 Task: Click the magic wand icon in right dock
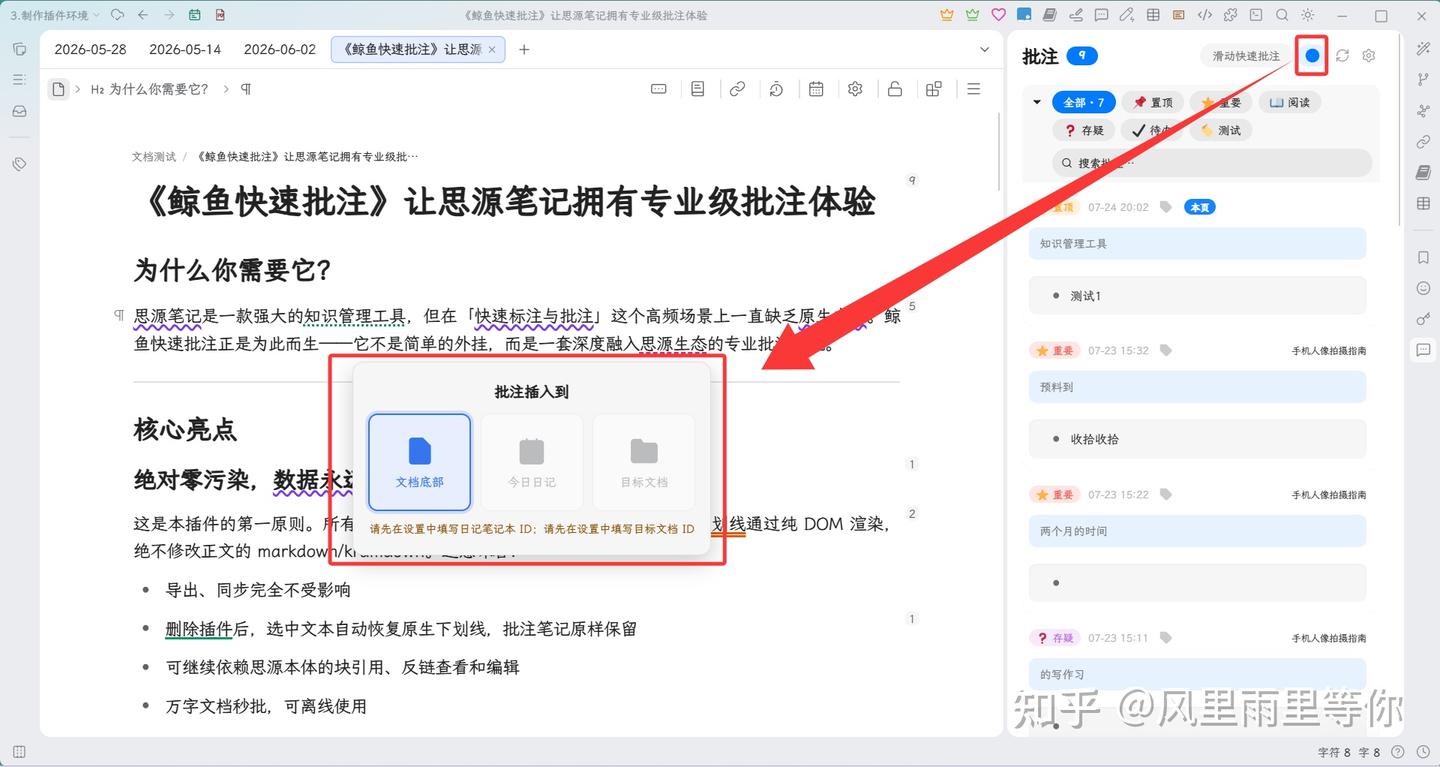pos(1424,49)
